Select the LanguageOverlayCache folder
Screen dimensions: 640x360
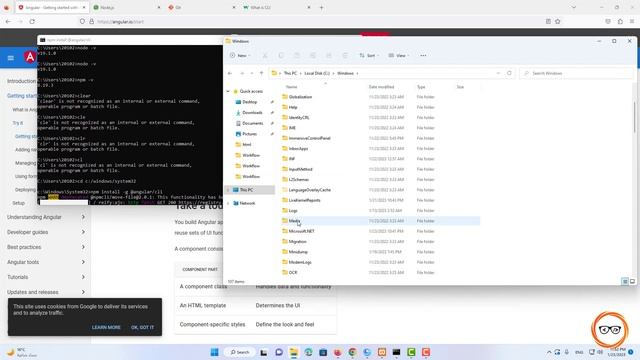[309, 190]
